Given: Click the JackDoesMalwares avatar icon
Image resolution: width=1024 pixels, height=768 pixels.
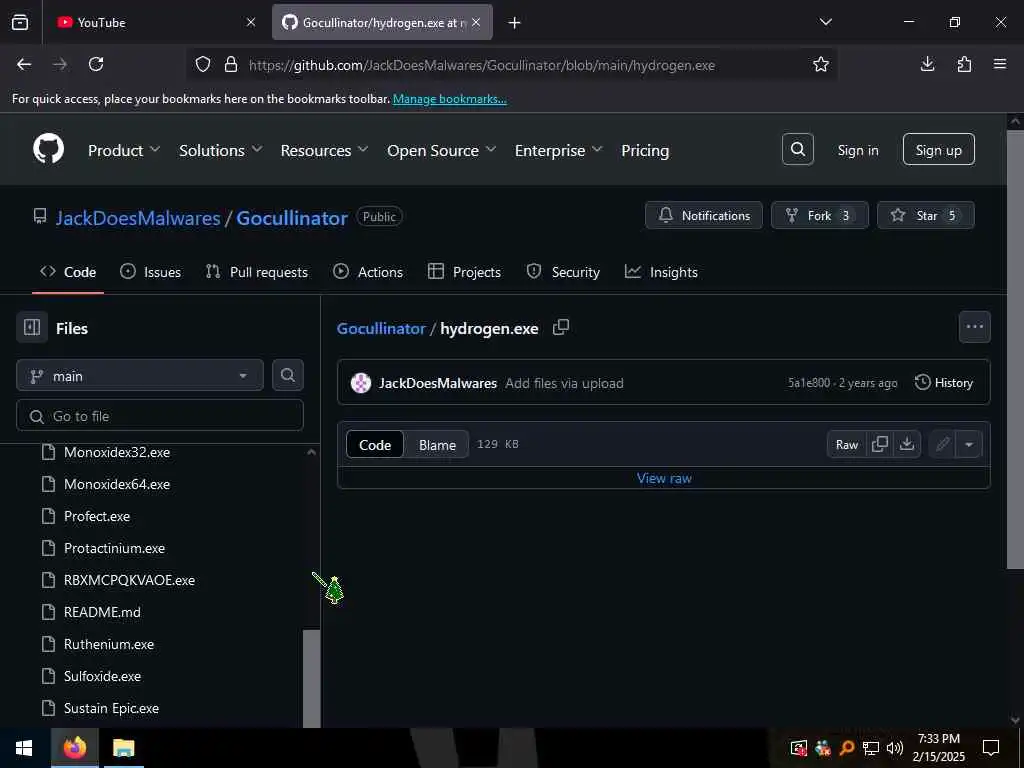Looking at the screenshot, I should click(360, 383).
